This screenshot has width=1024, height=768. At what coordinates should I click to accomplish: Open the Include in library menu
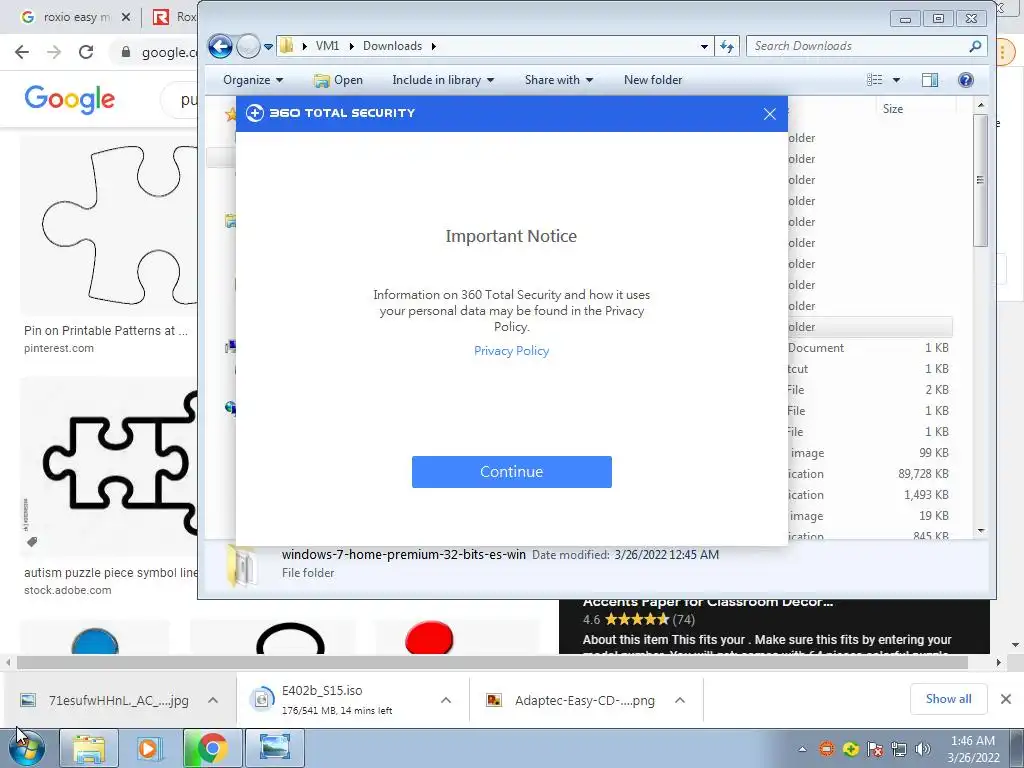coord(443,80)
